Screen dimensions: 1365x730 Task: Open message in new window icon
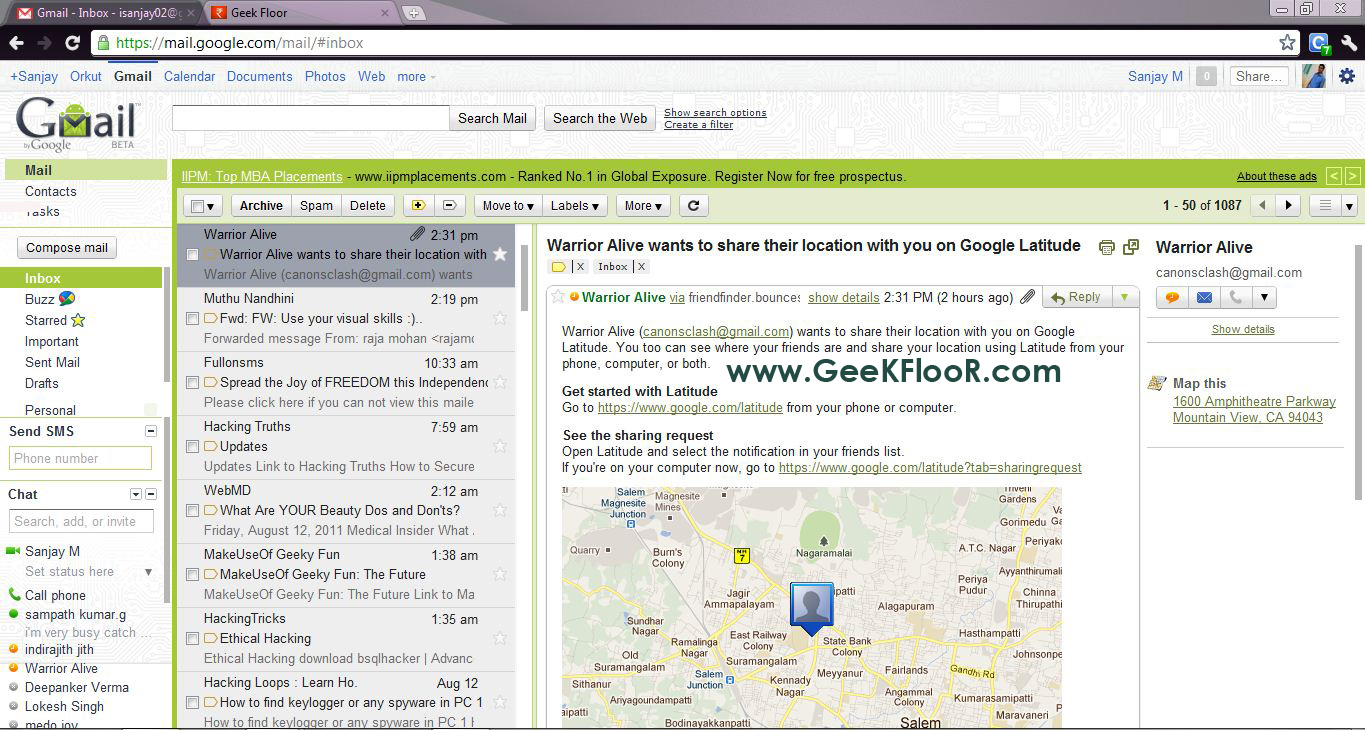tap(1131, 247)
